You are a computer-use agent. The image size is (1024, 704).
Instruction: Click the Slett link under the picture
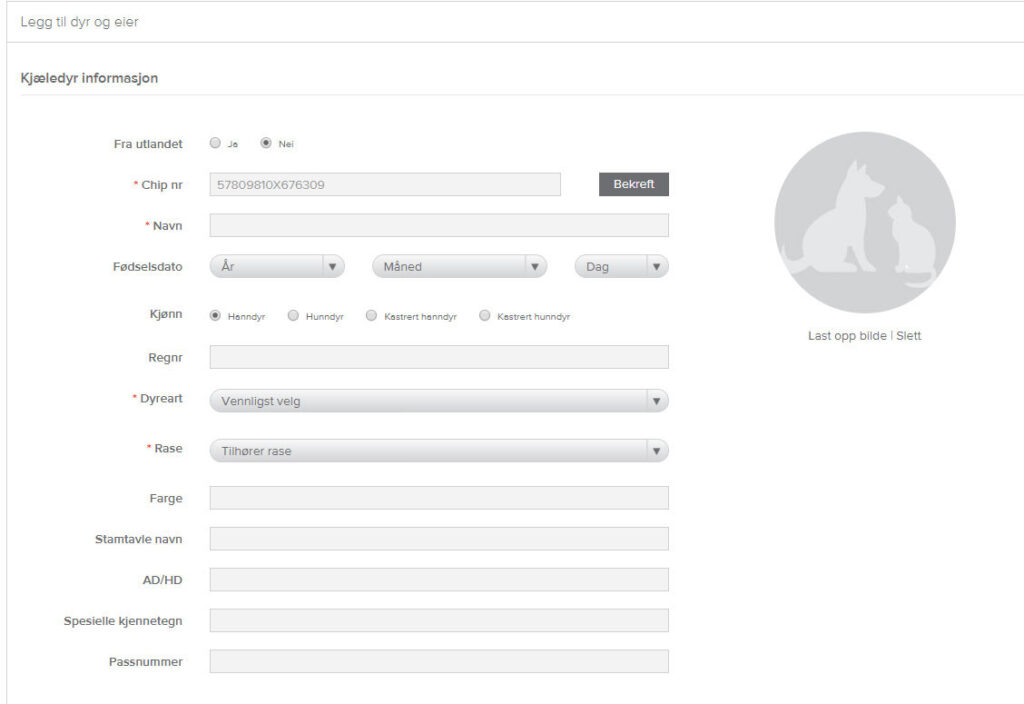click(908, 336)
